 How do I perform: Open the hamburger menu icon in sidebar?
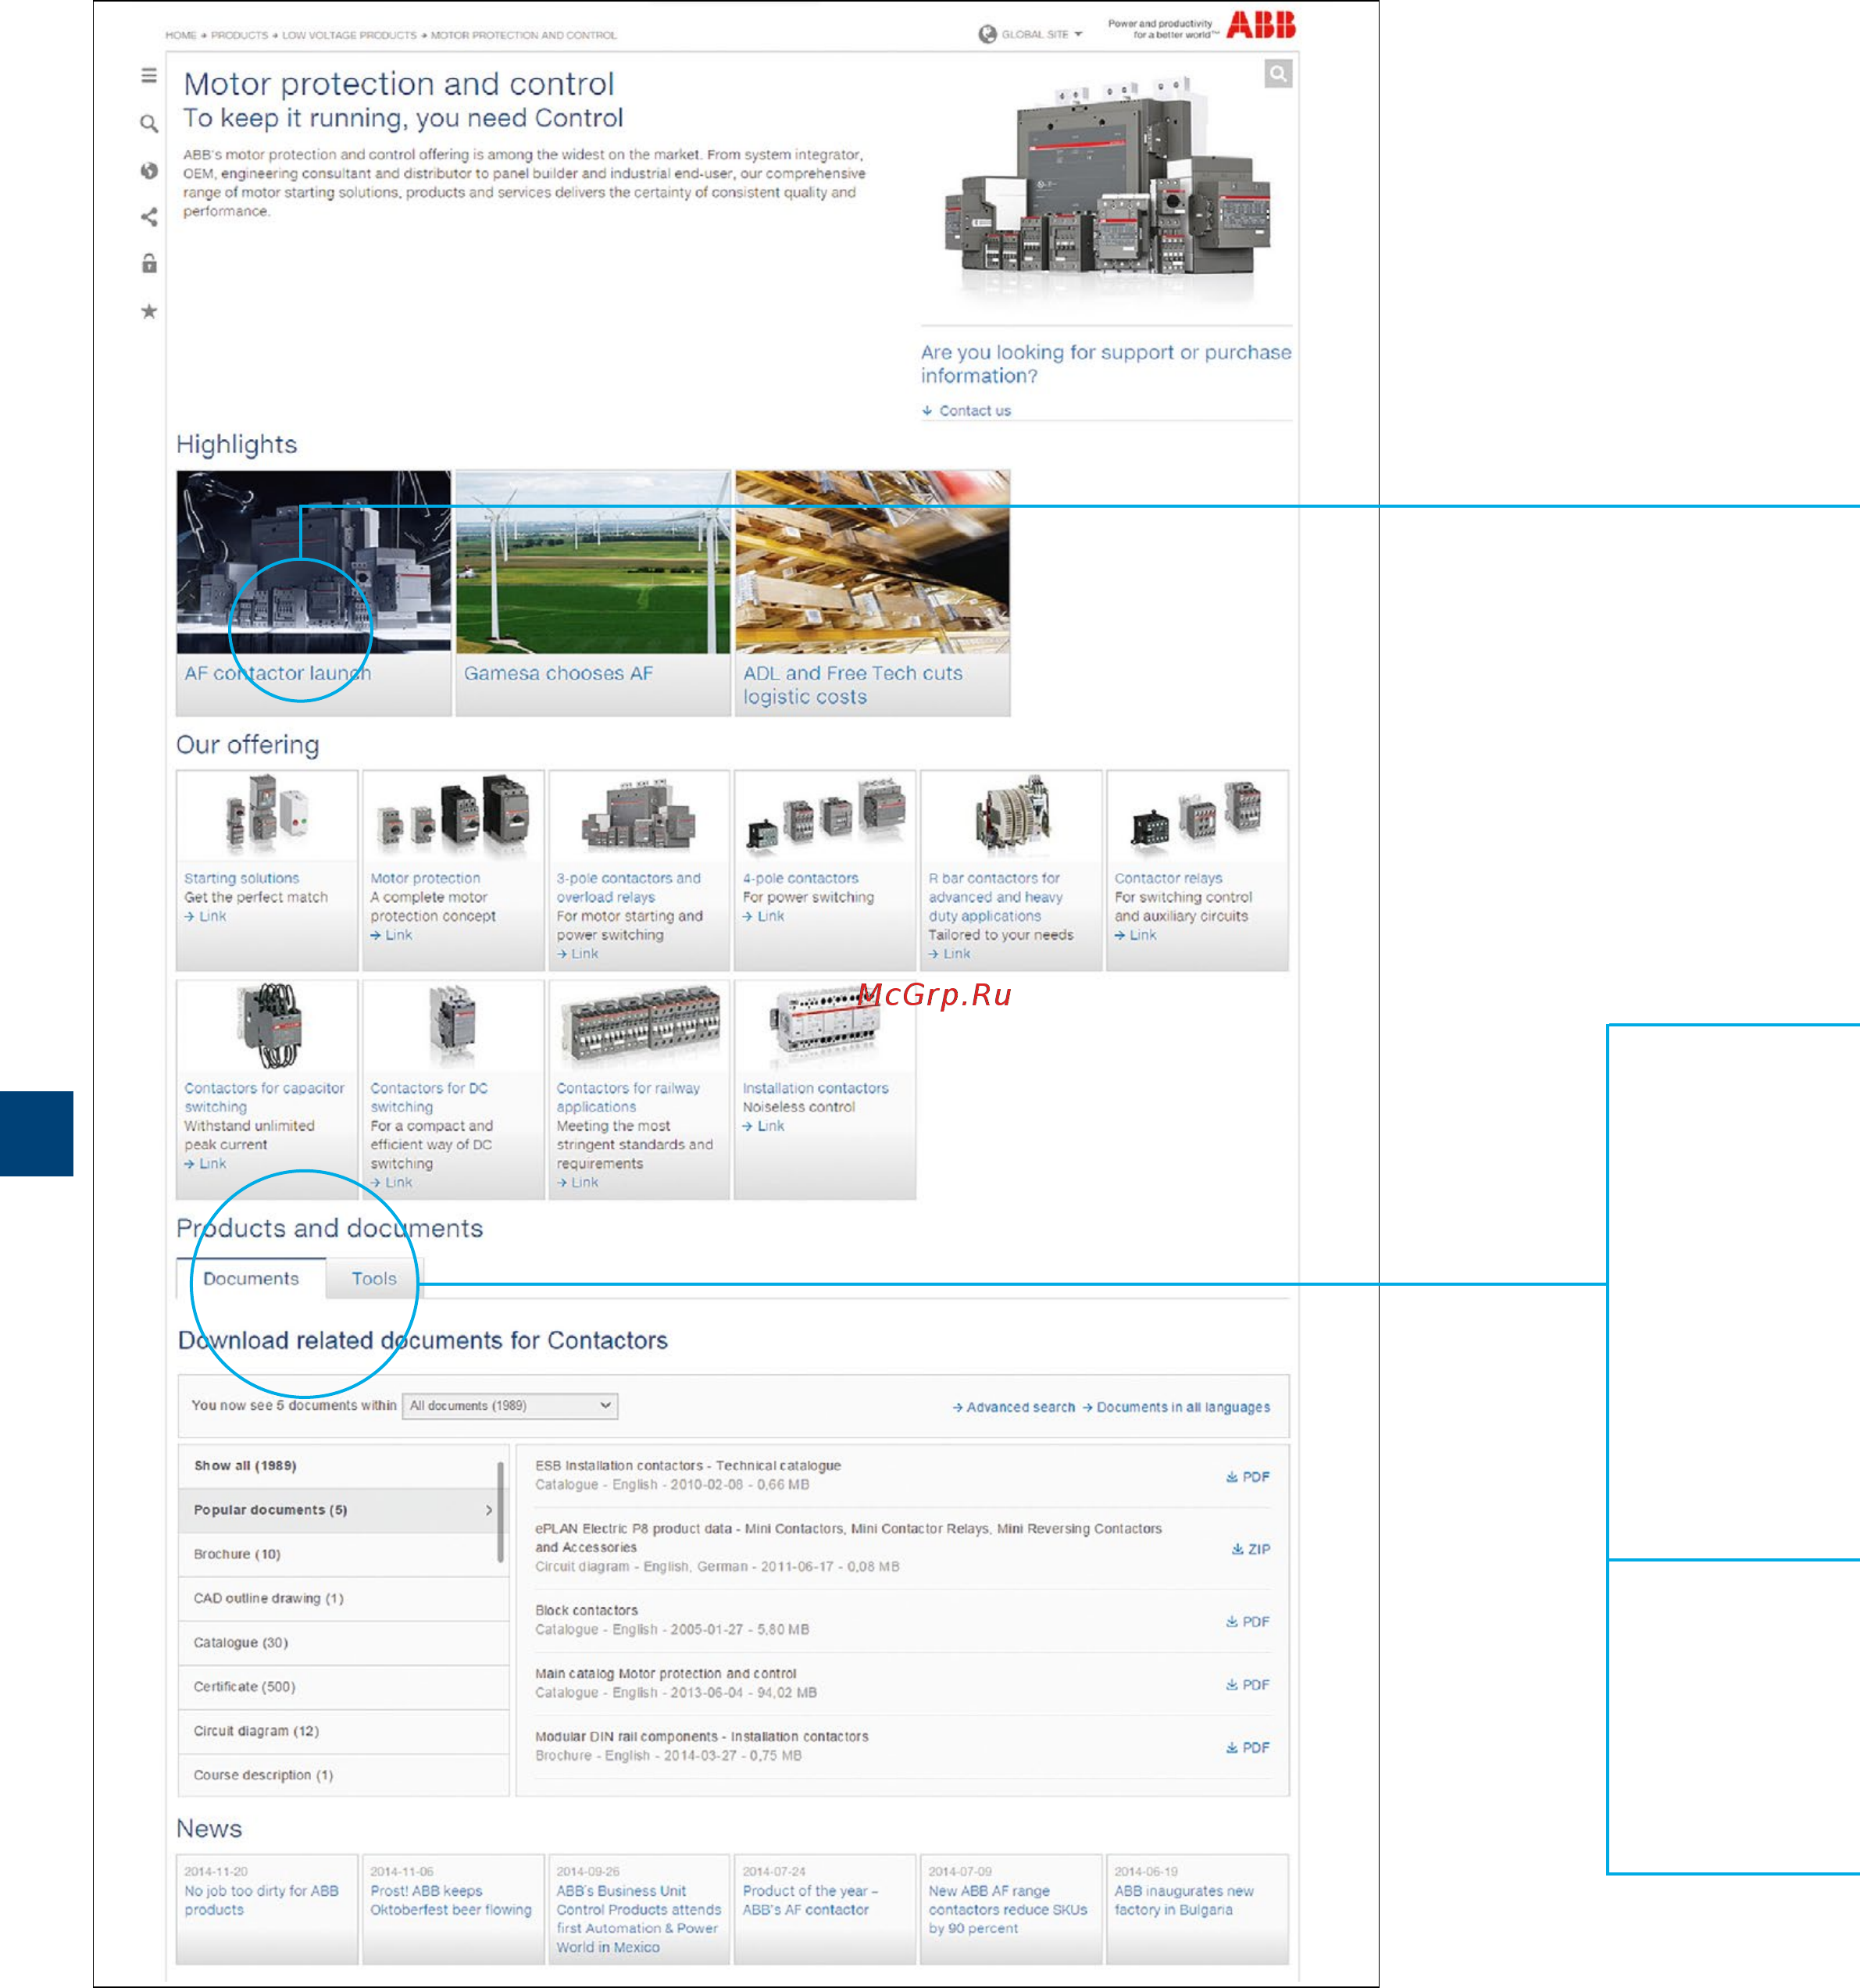tap(149, 75)
